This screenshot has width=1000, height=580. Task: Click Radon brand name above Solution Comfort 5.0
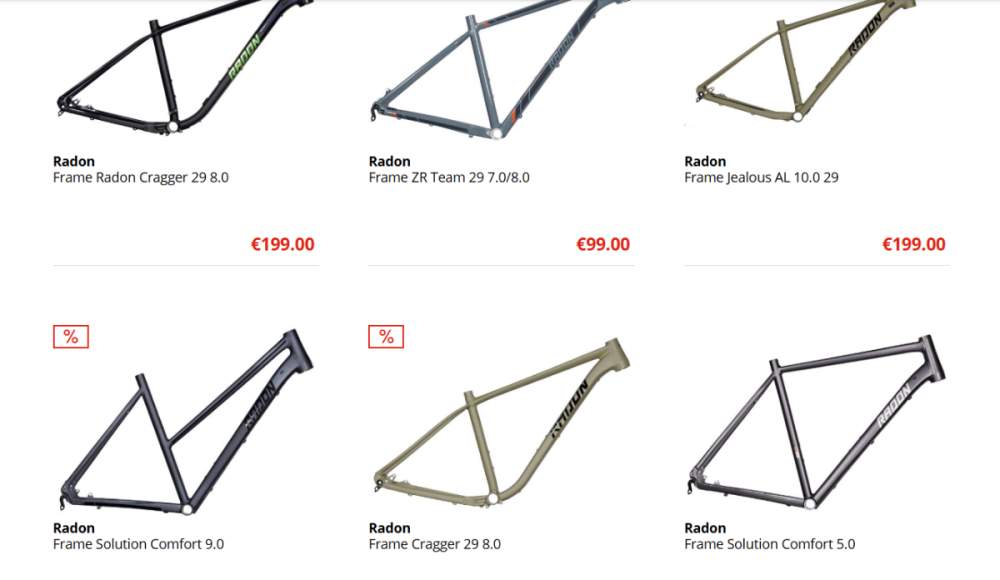coord(705,528)
